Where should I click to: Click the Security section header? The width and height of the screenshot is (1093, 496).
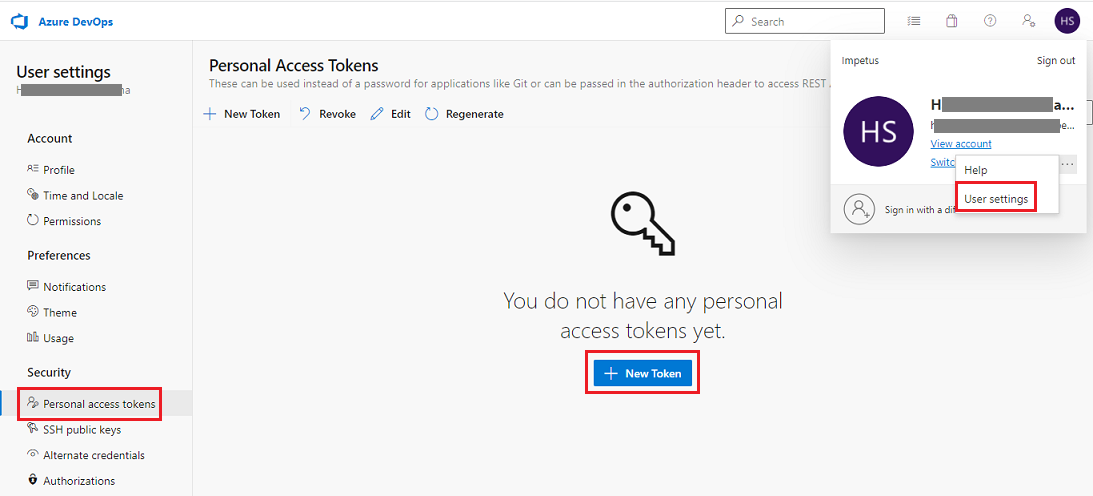[49, 373]
